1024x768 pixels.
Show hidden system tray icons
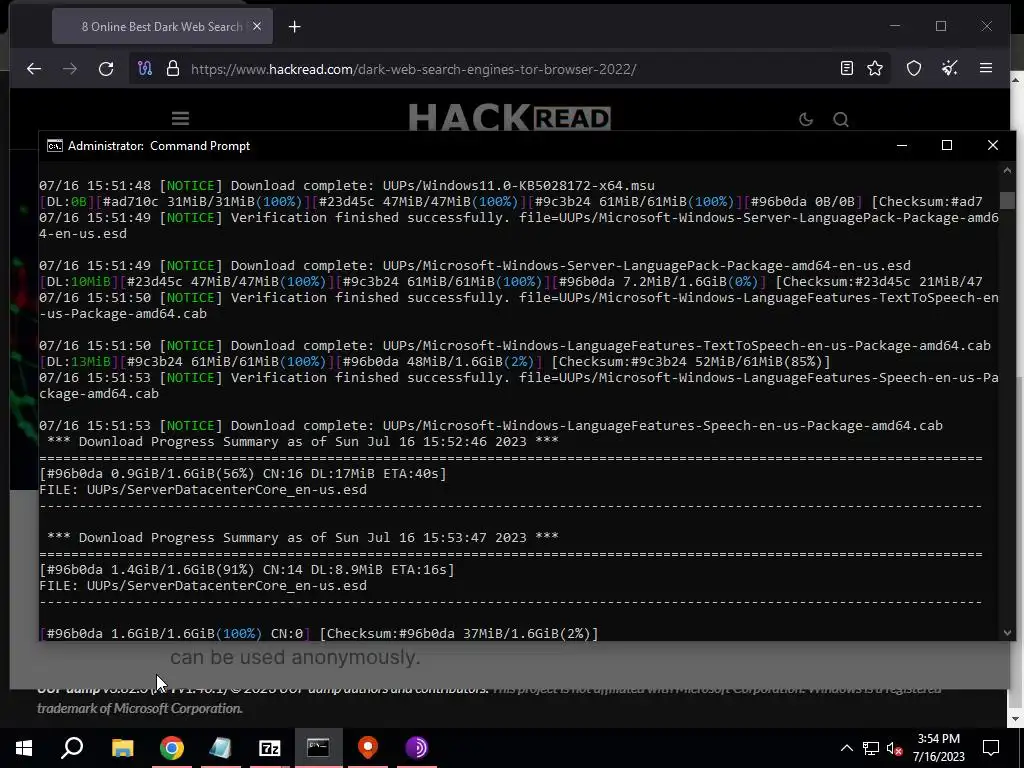tap(846, 748)
